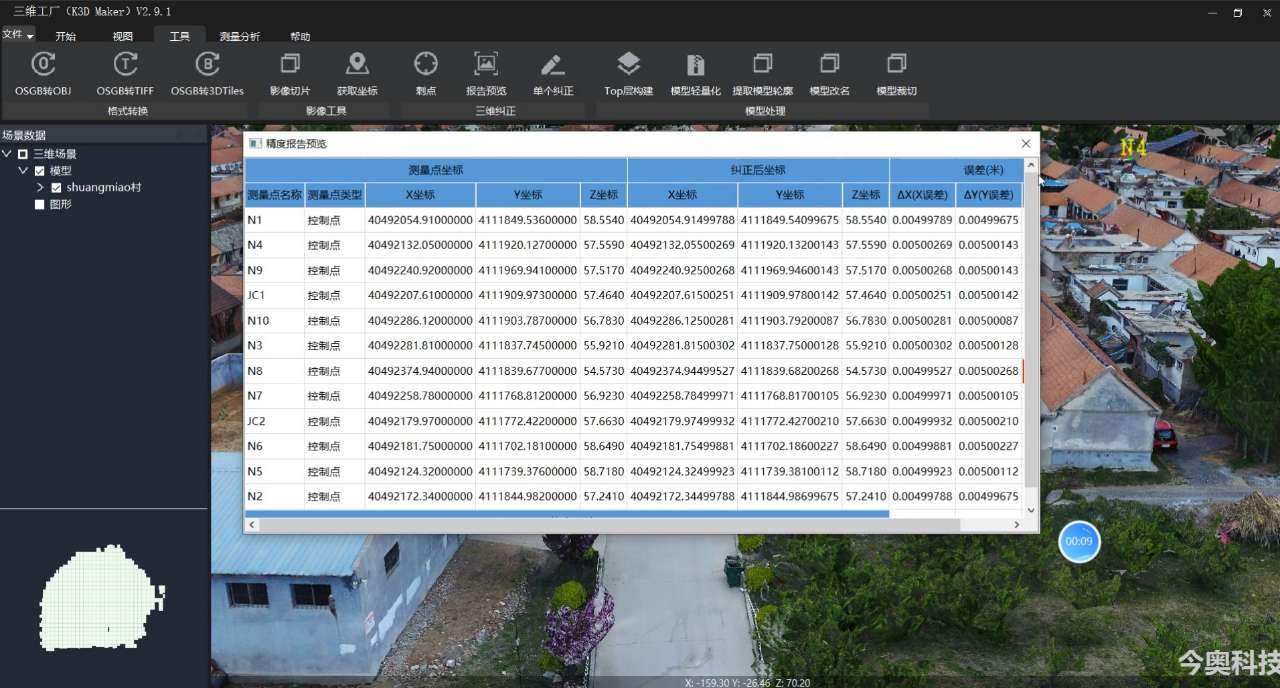
Task: Open the 帮助 menu
Action: 300,35
